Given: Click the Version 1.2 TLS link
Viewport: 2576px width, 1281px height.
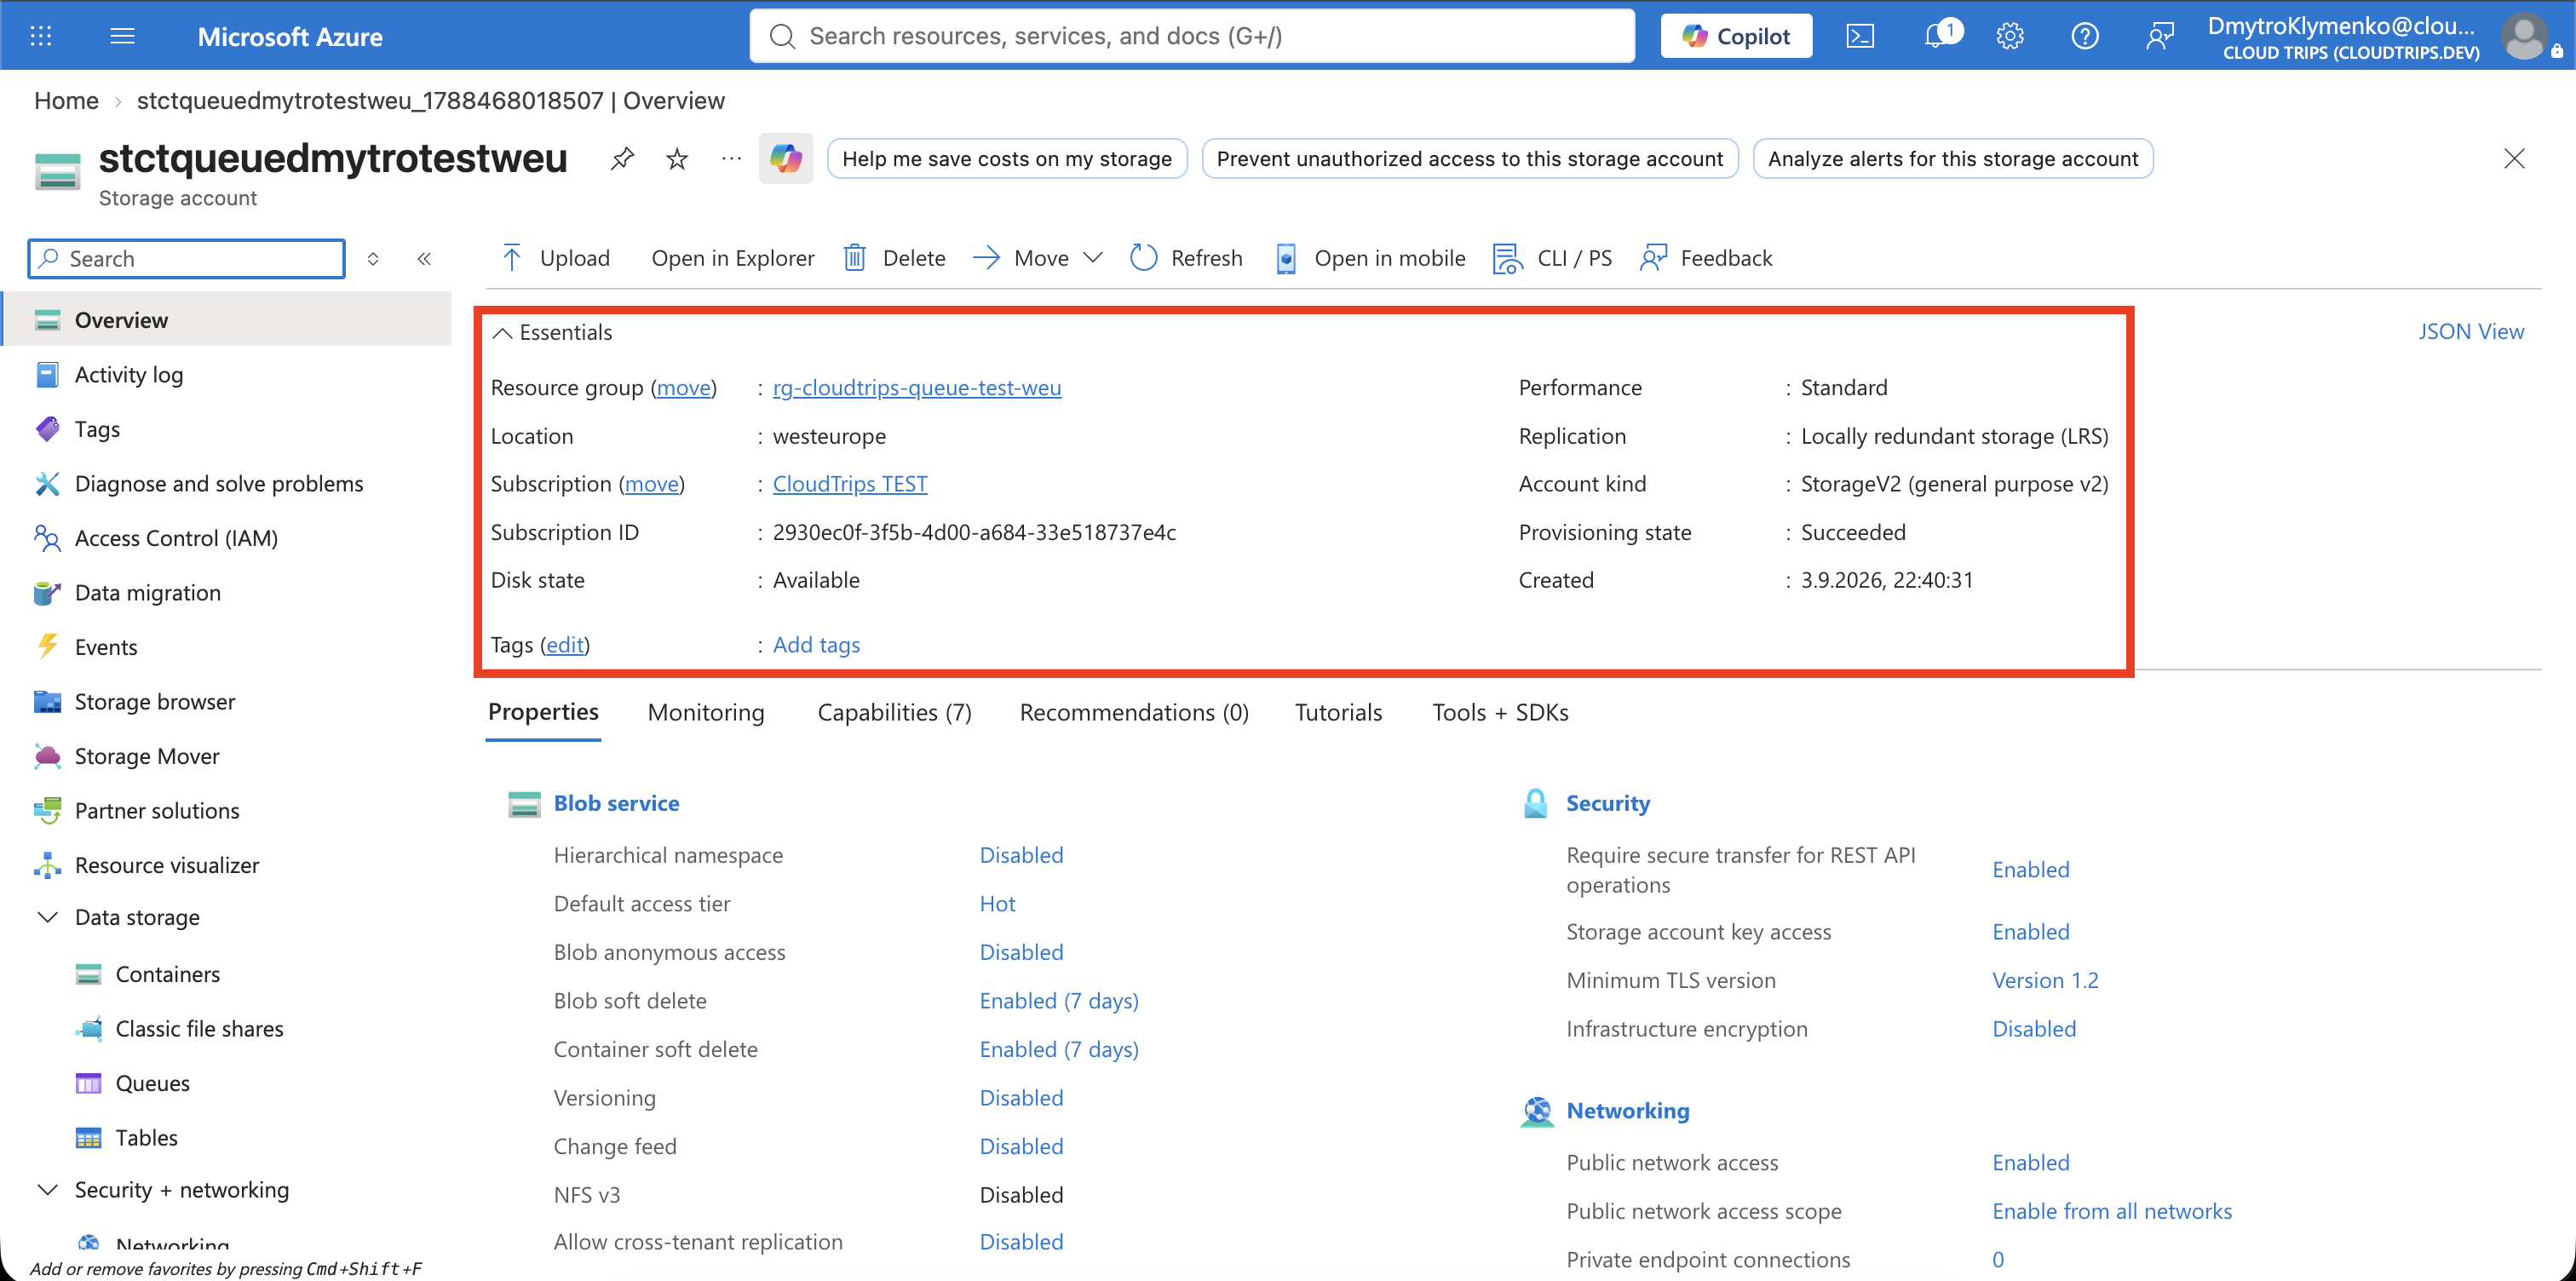Looking at the screenshot, I should click(2045, 980).
